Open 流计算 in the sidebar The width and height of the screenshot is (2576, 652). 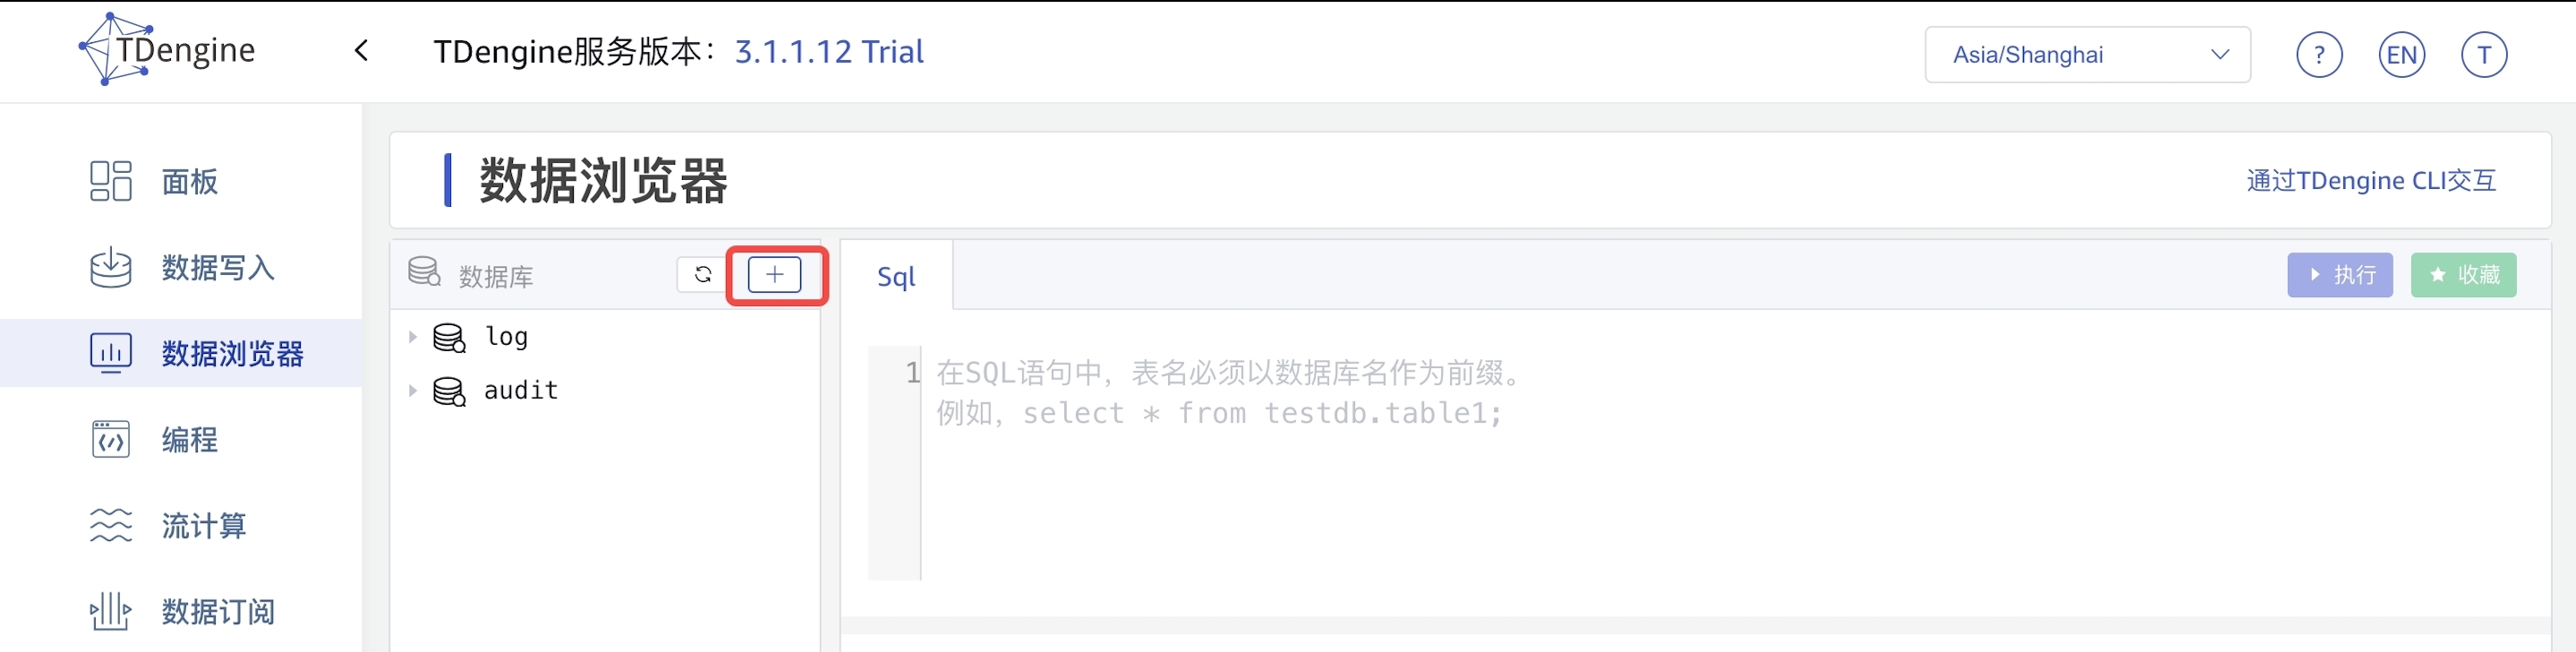coord(204,526)
